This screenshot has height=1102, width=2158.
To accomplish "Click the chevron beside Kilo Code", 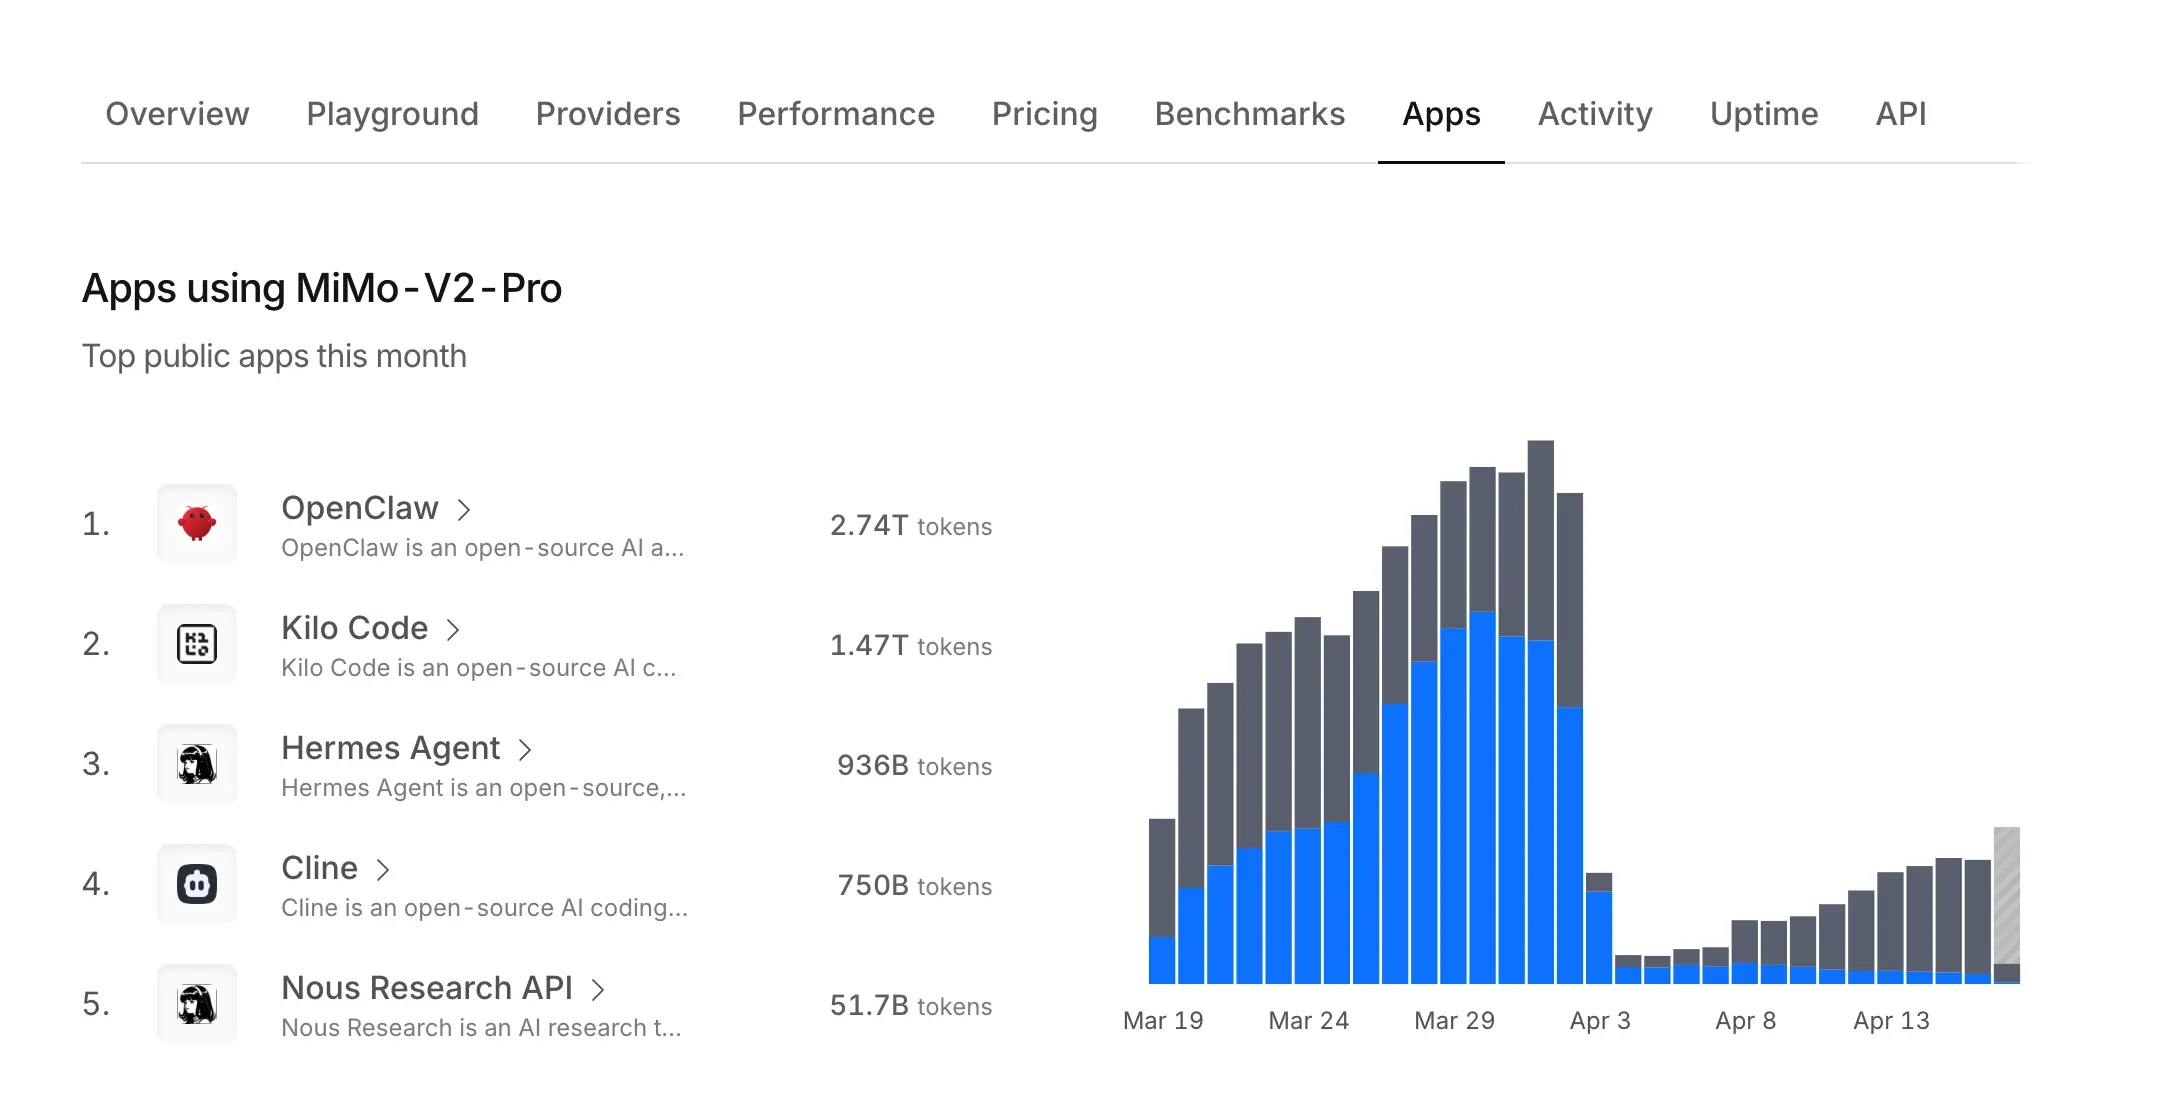I will [x=453, y=630].
